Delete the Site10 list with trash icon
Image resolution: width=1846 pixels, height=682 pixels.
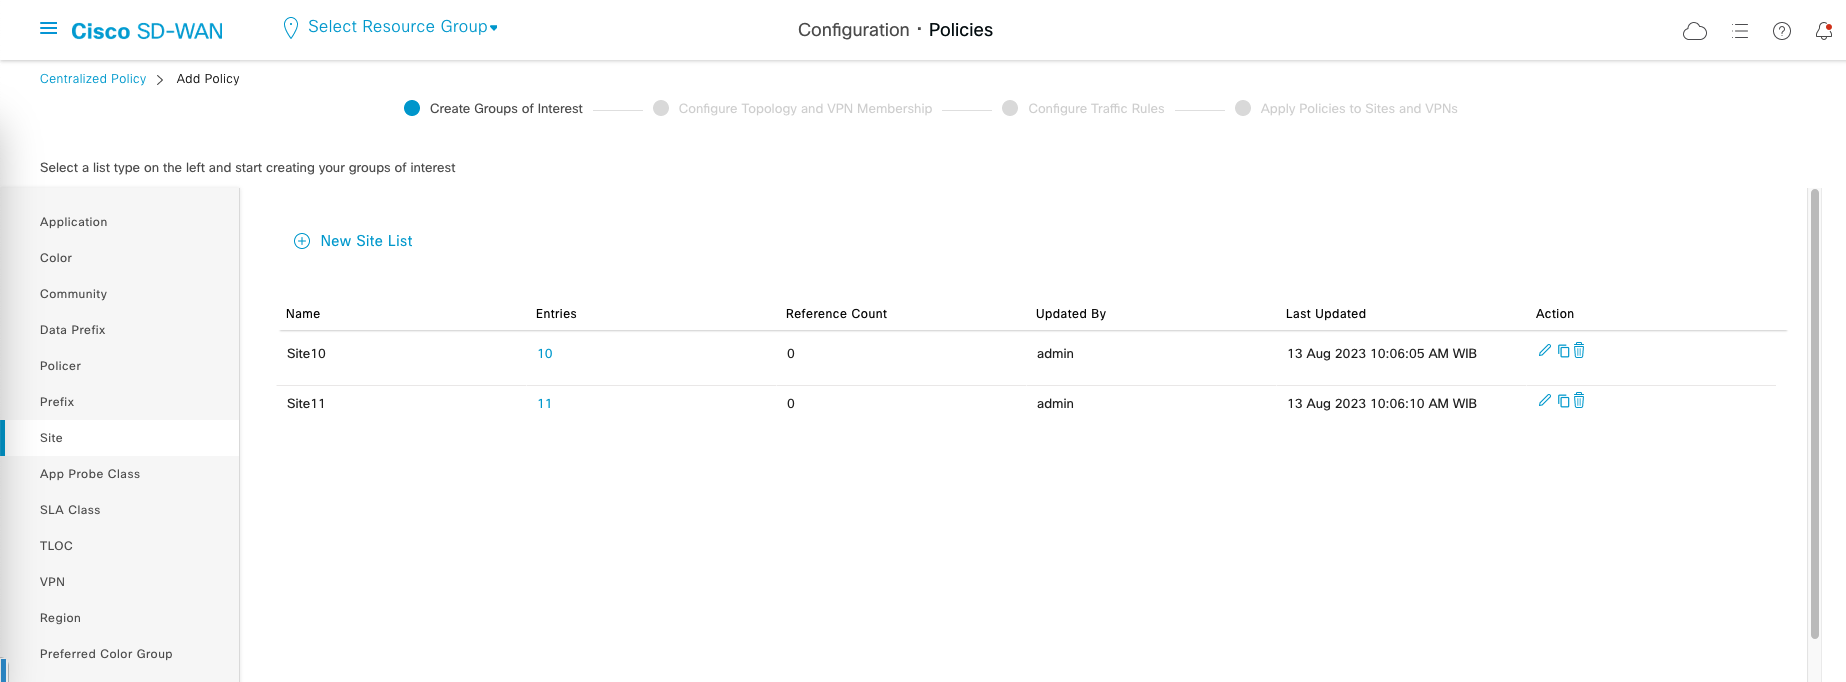click(x=1579, y=350)
